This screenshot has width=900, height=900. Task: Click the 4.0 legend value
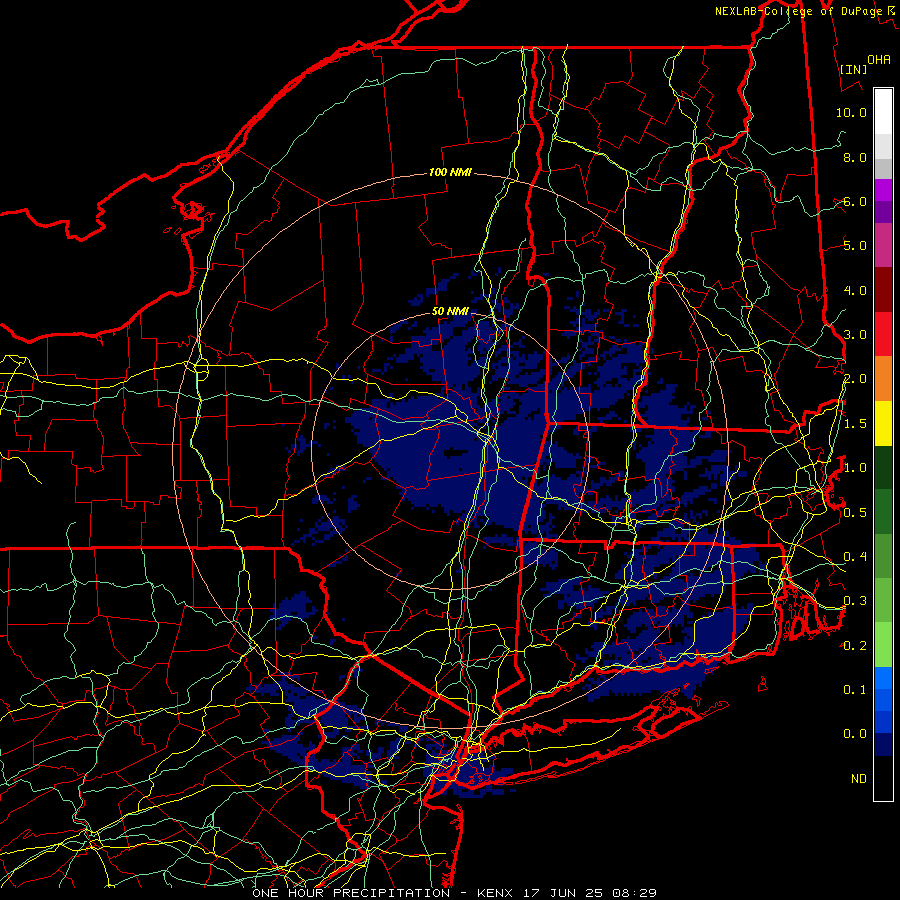(855, 290)
